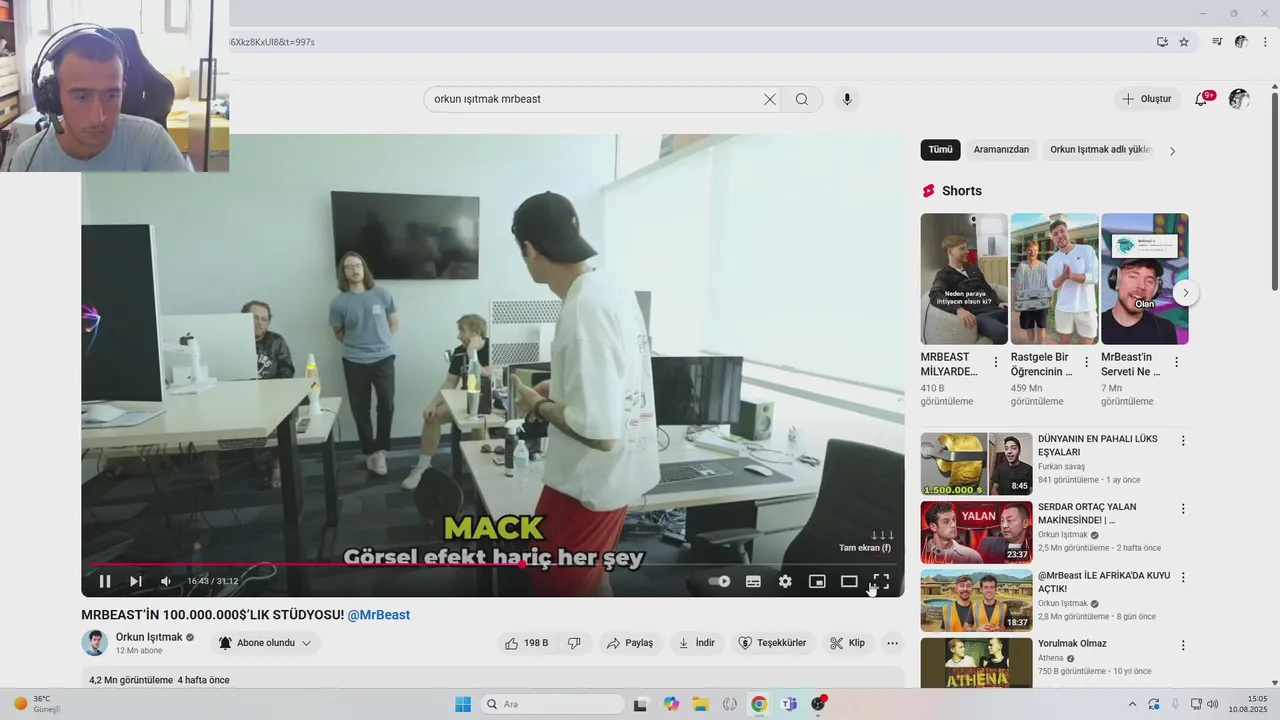Open SERDAR ORTAÇ YALAN MAKİNESİNDE video title

[x=1087, y=513]
